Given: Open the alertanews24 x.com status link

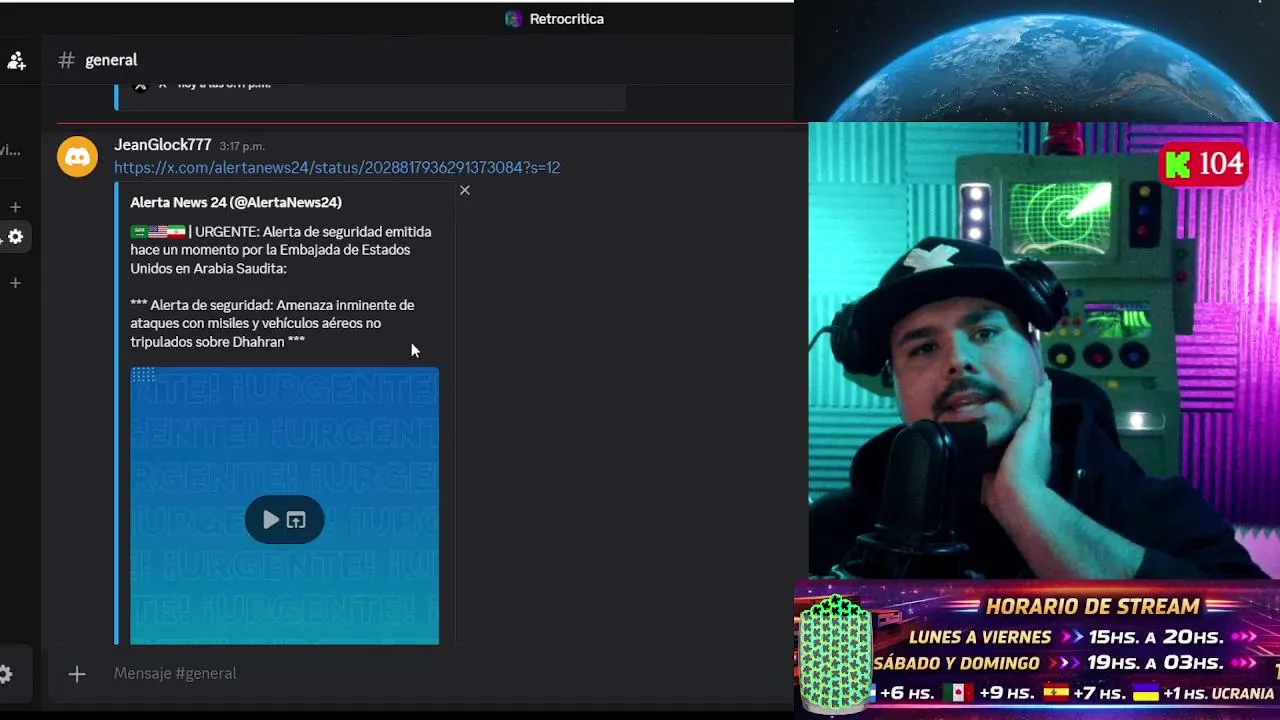Looking at the screenshot, I should point(337,167).
